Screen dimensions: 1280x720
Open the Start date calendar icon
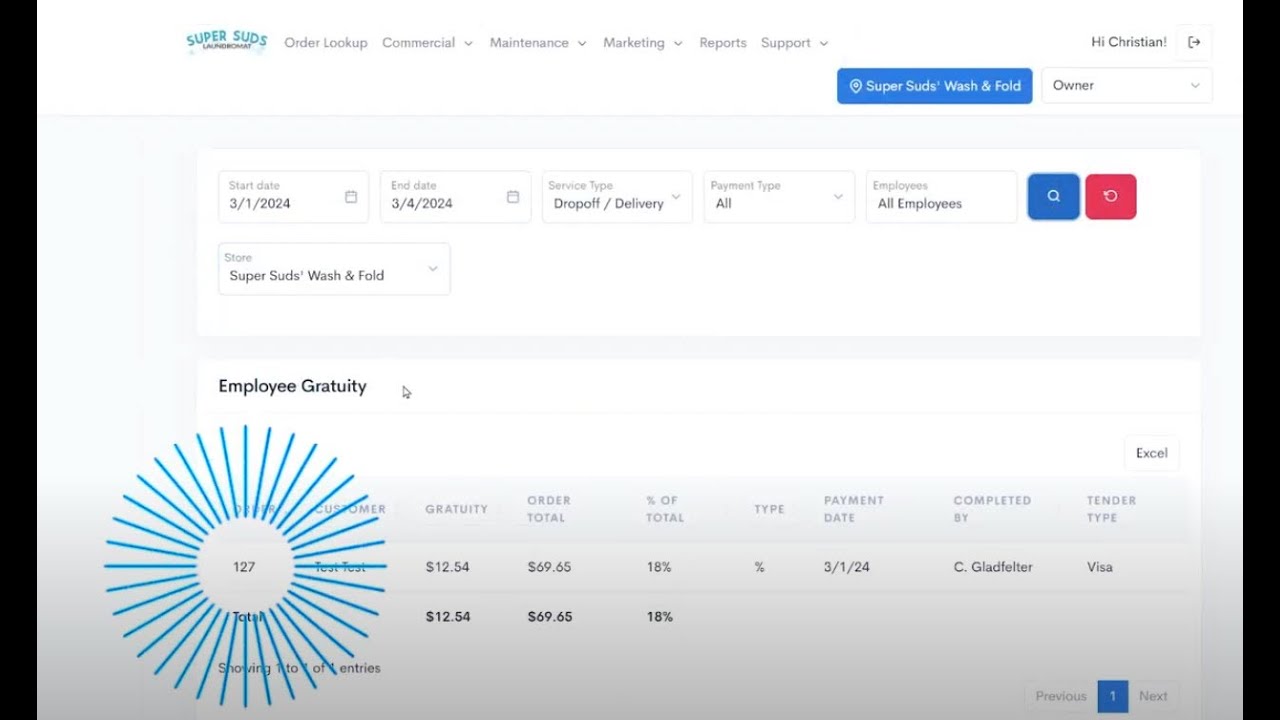coord(351,197)
